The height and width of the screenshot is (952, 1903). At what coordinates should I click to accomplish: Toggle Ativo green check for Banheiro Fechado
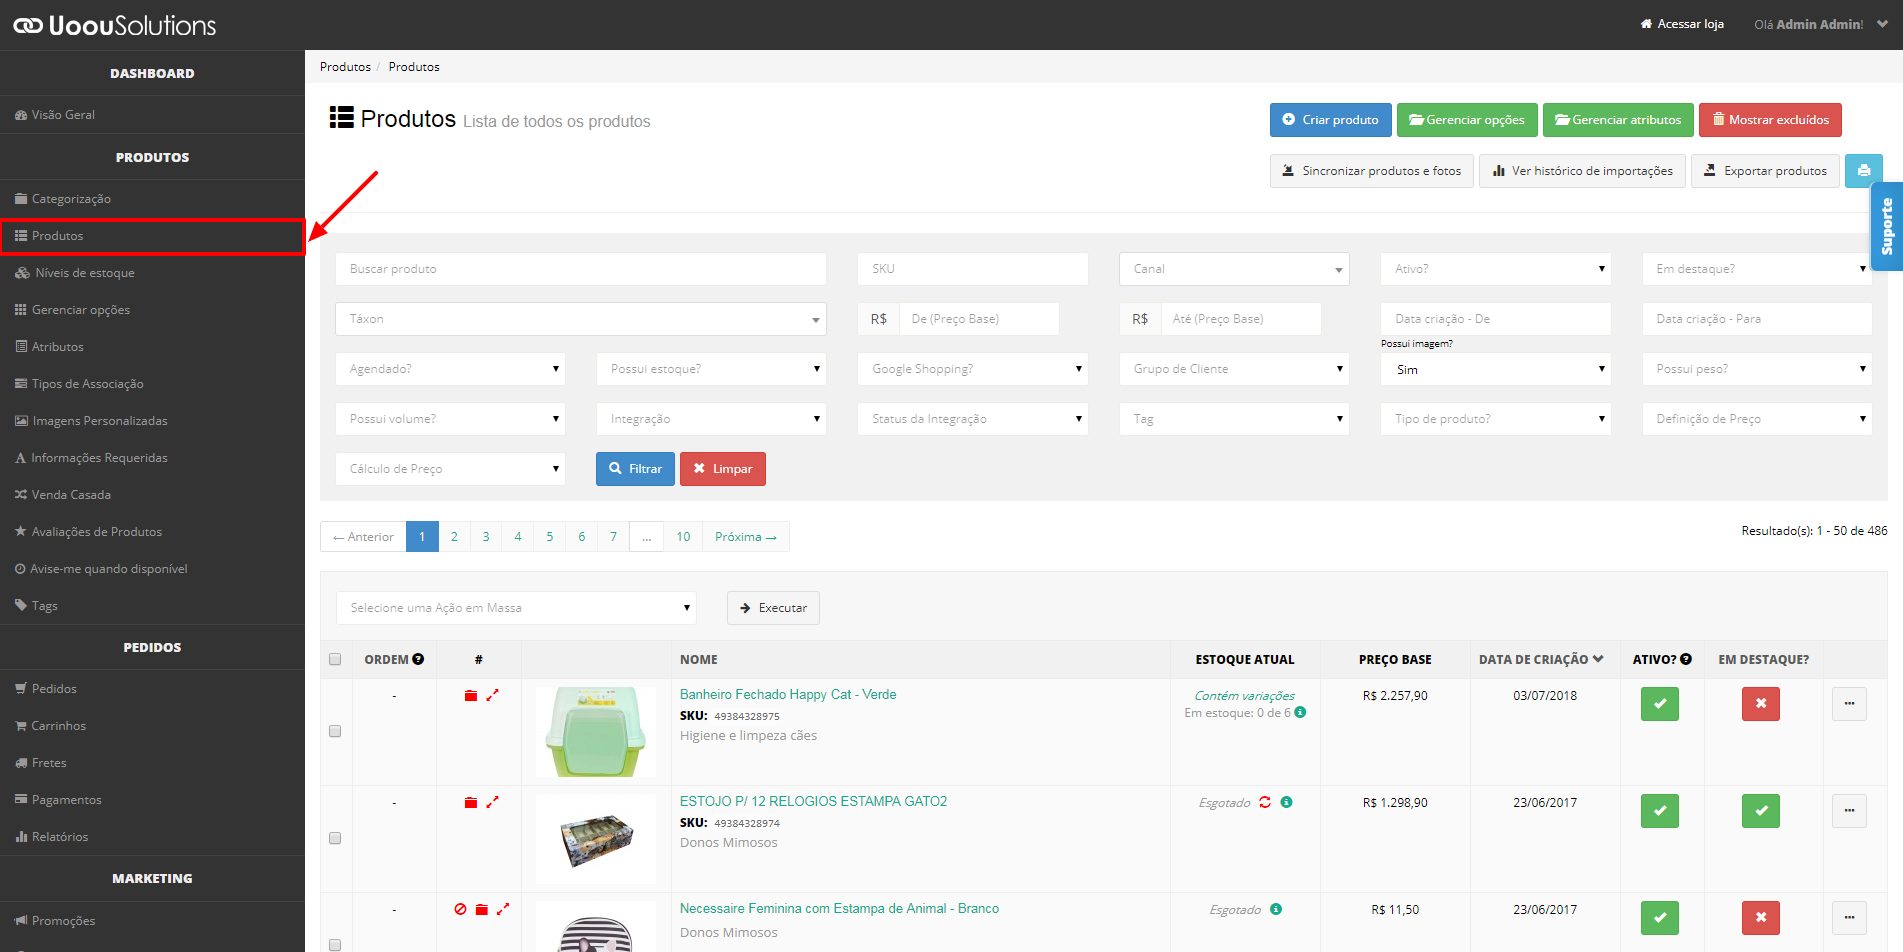1659,704
